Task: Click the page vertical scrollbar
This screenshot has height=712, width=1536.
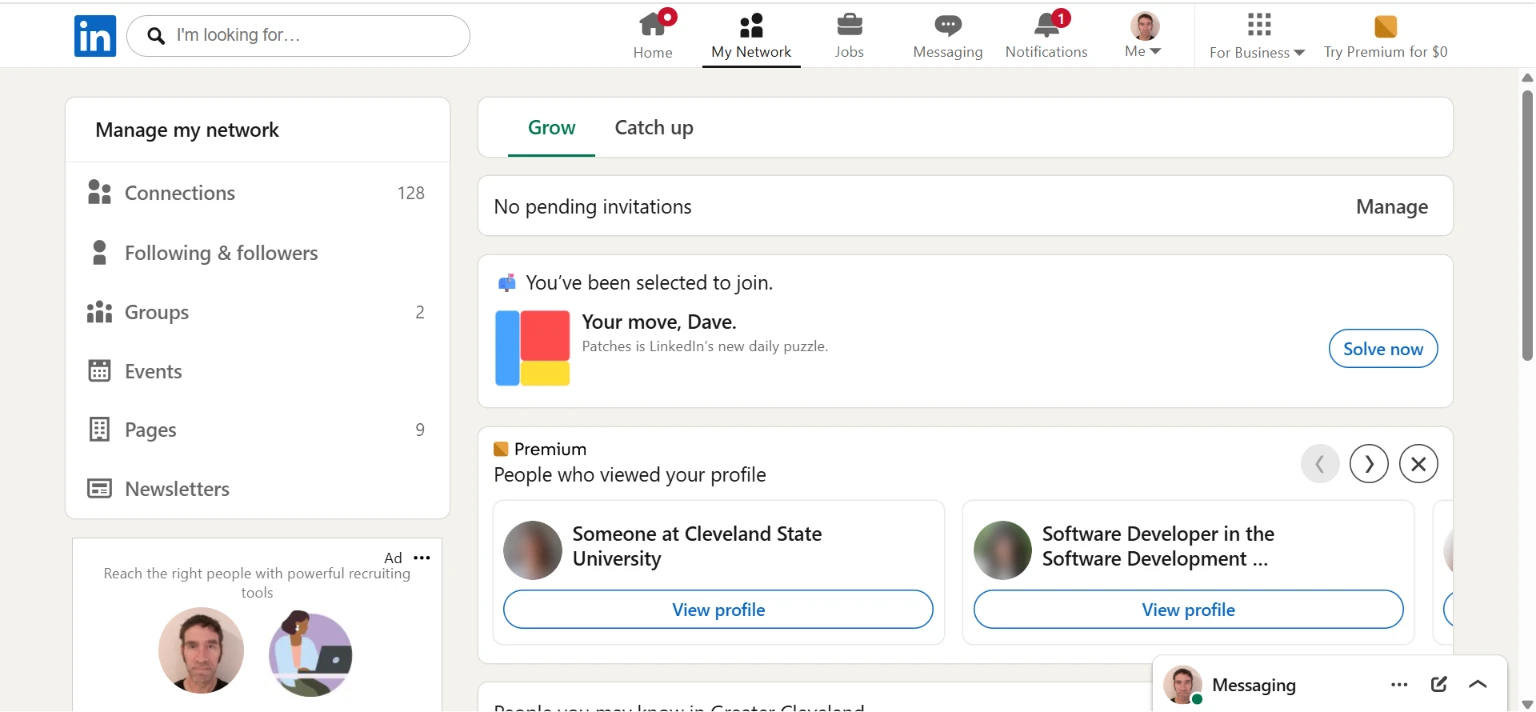Action: click(x=1527, y=225)
